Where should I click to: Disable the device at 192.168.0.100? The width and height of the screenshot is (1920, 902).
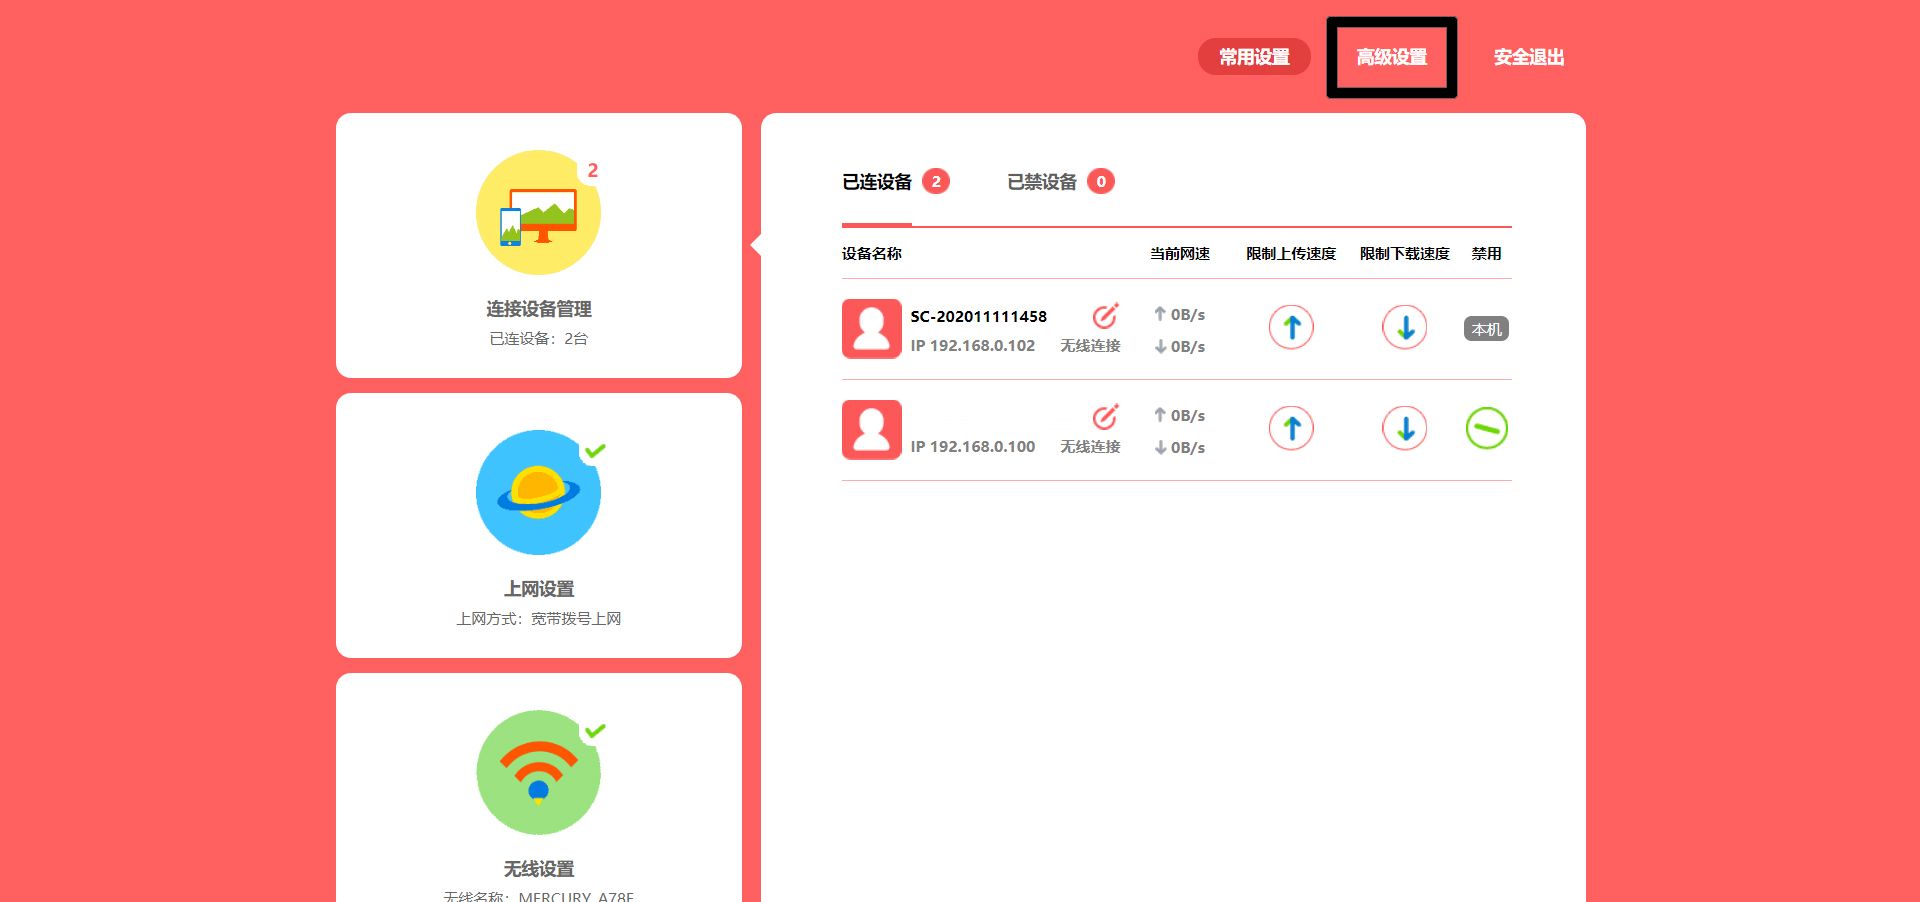(x=1486, y=428)
